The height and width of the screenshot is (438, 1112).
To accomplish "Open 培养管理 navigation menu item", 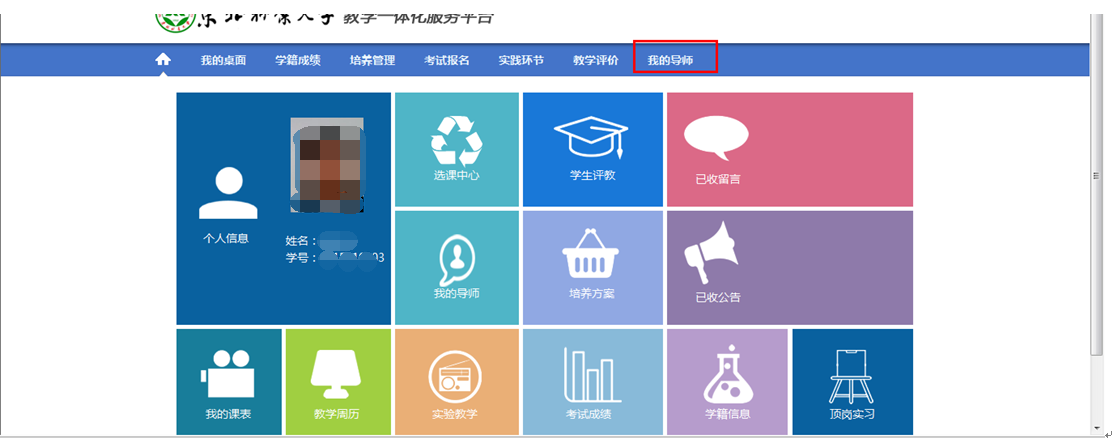I will 372,60.
